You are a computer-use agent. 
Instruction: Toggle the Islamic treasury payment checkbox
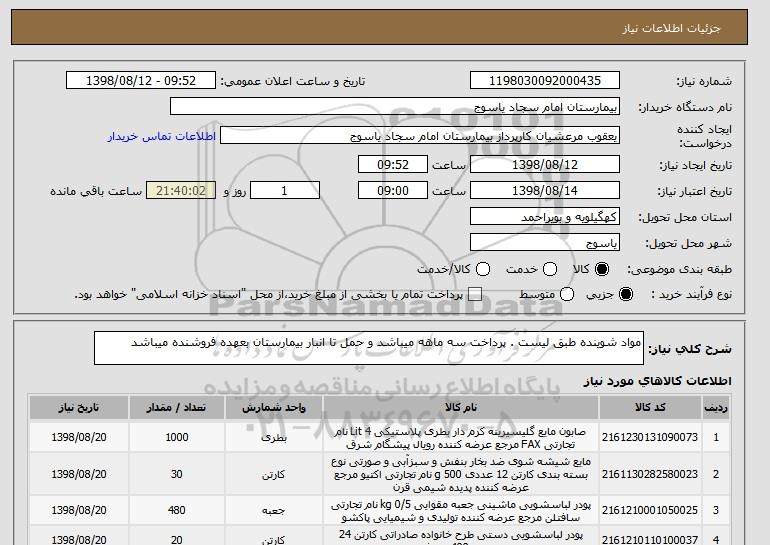[475, 294]
